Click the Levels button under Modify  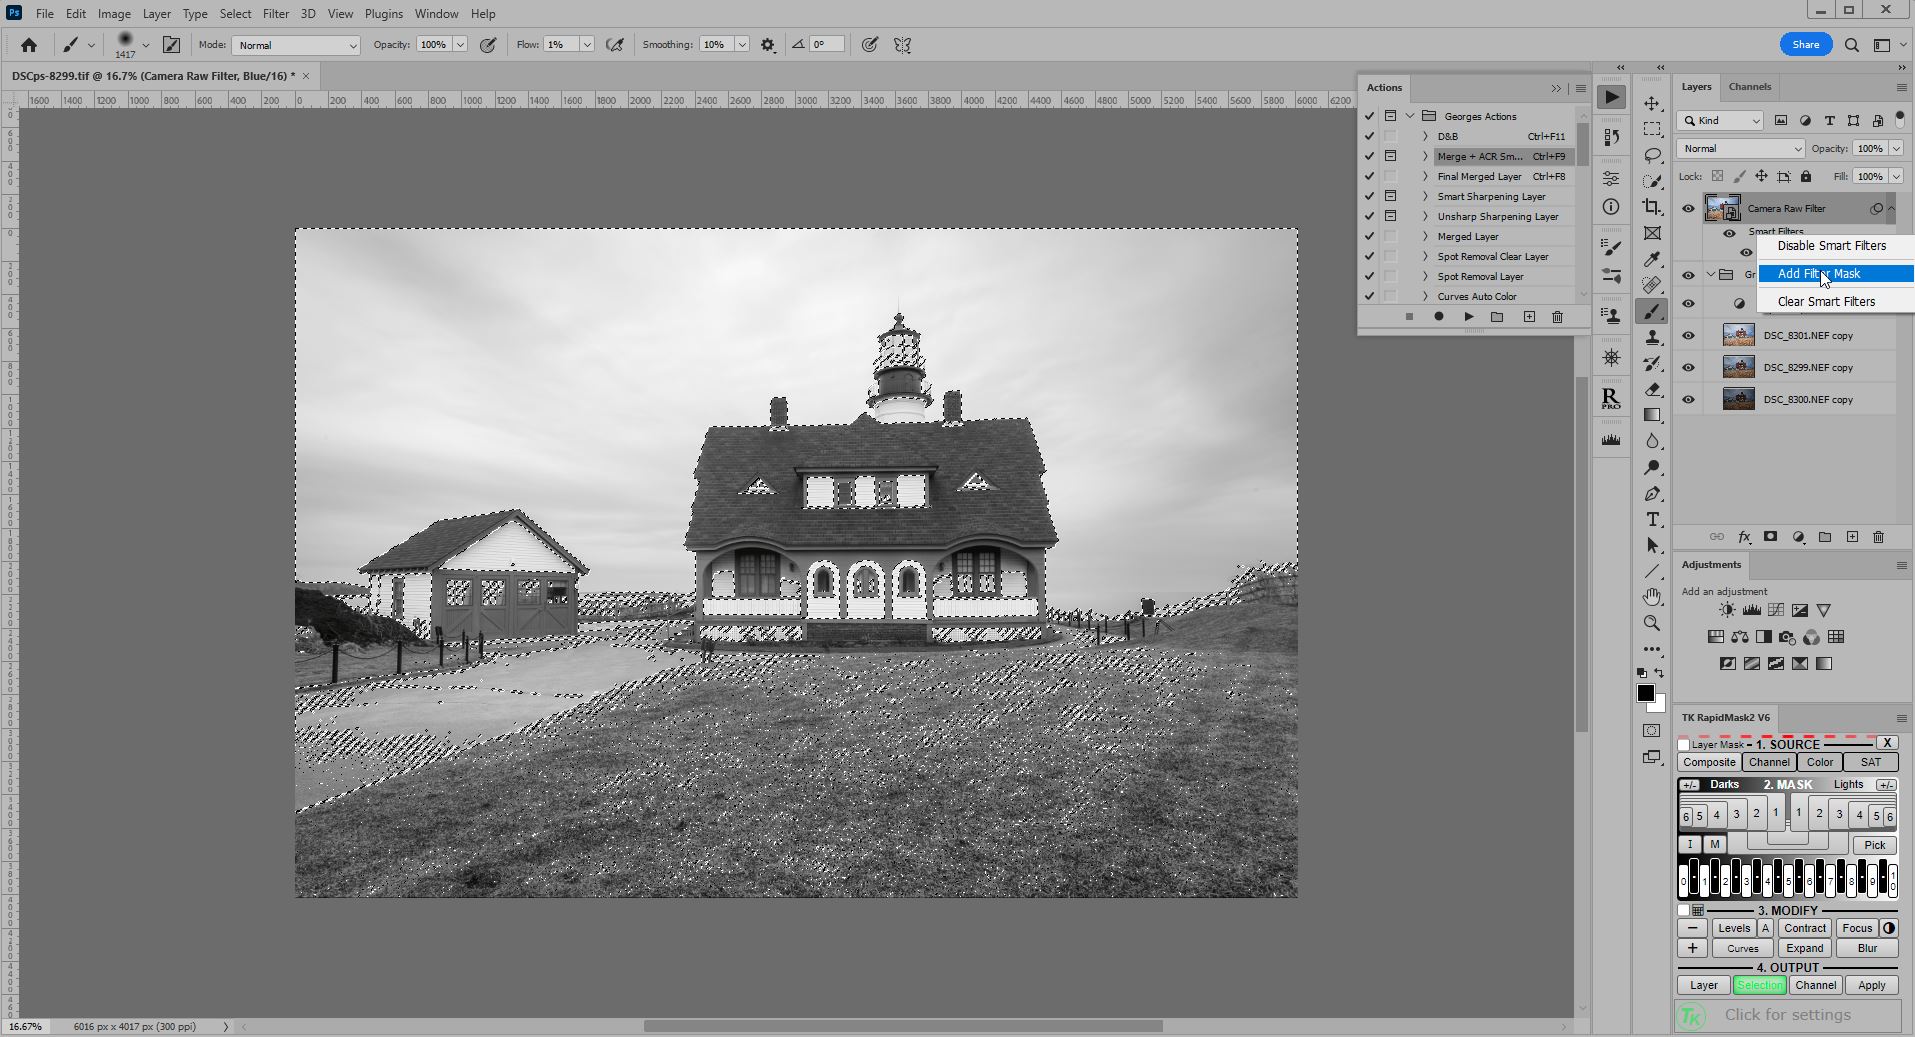(1734, 928)
